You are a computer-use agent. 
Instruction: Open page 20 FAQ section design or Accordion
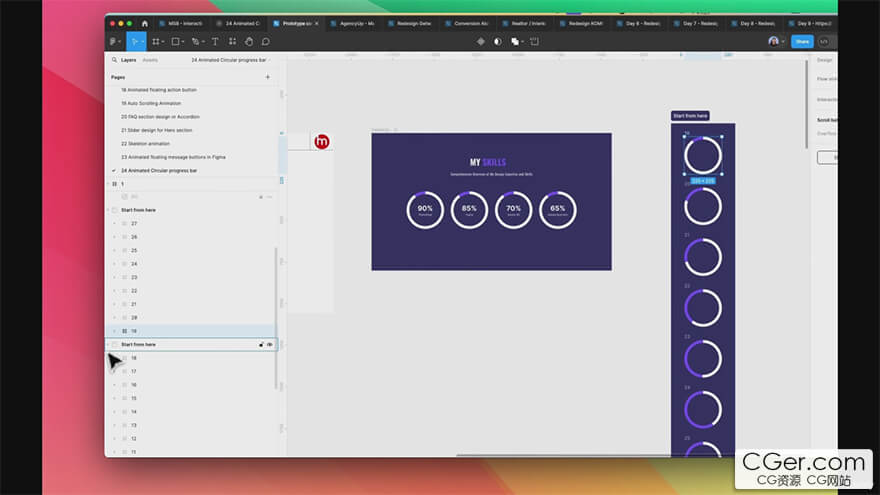pyautogui.click(x=161, y=117)
